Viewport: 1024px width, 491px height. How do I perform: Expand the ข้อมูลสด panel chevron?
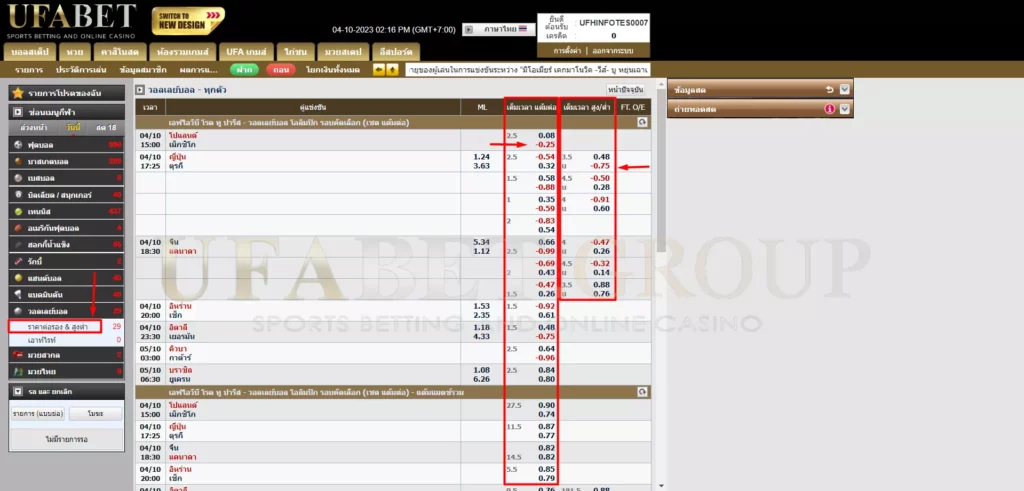click(844, 89)
